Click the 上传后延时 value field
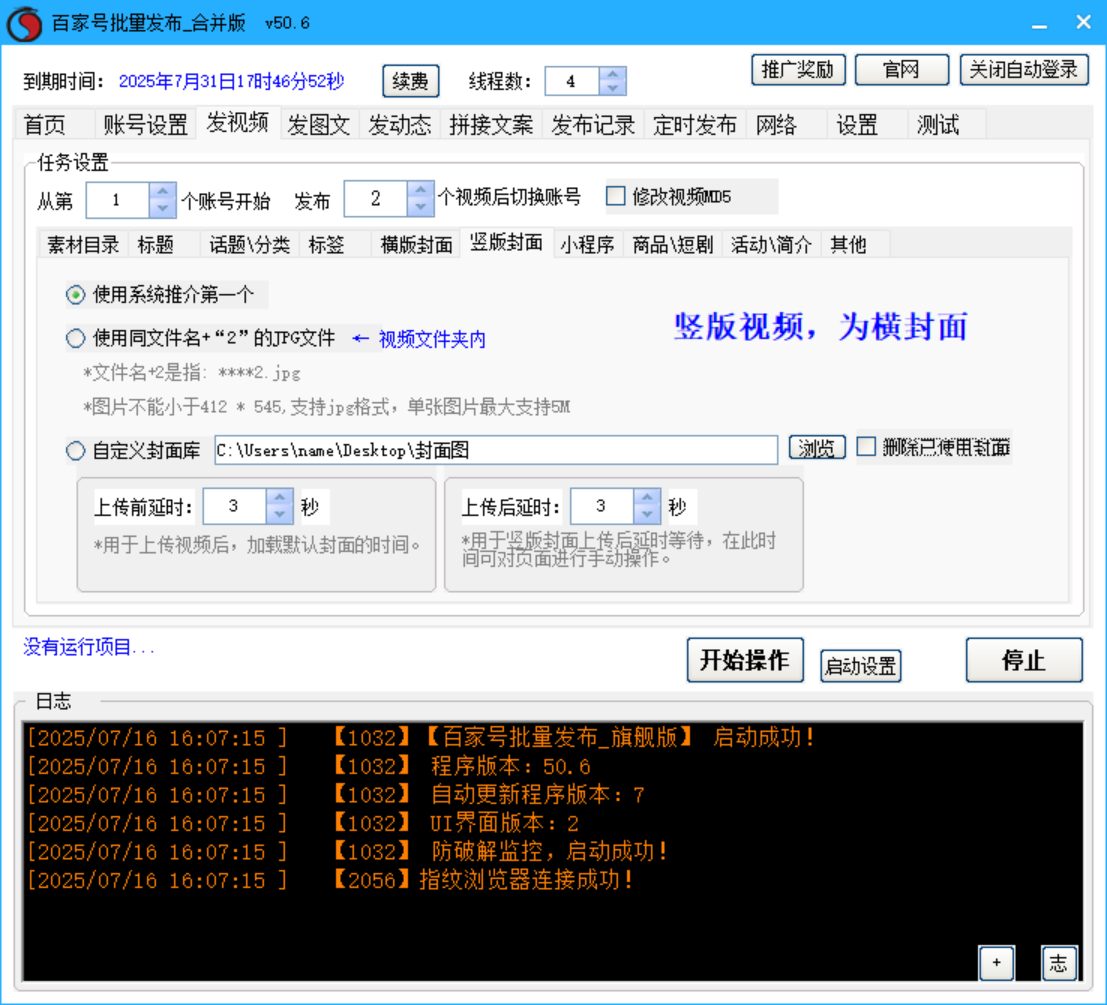Image resolution: width=1107 pixels, height=1005 pixels. [x=602, y=506]
